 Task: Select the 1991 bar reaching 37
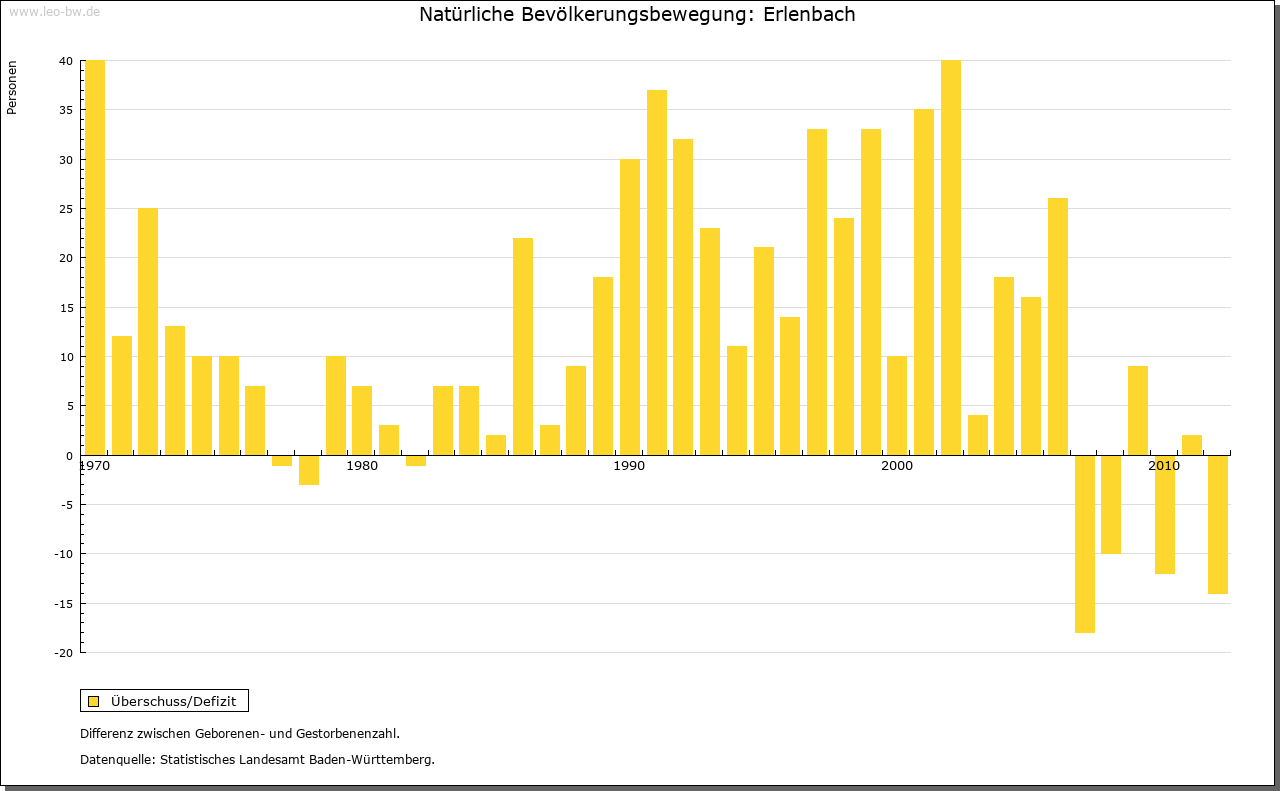pyautogui.click(x=656, y=272)
